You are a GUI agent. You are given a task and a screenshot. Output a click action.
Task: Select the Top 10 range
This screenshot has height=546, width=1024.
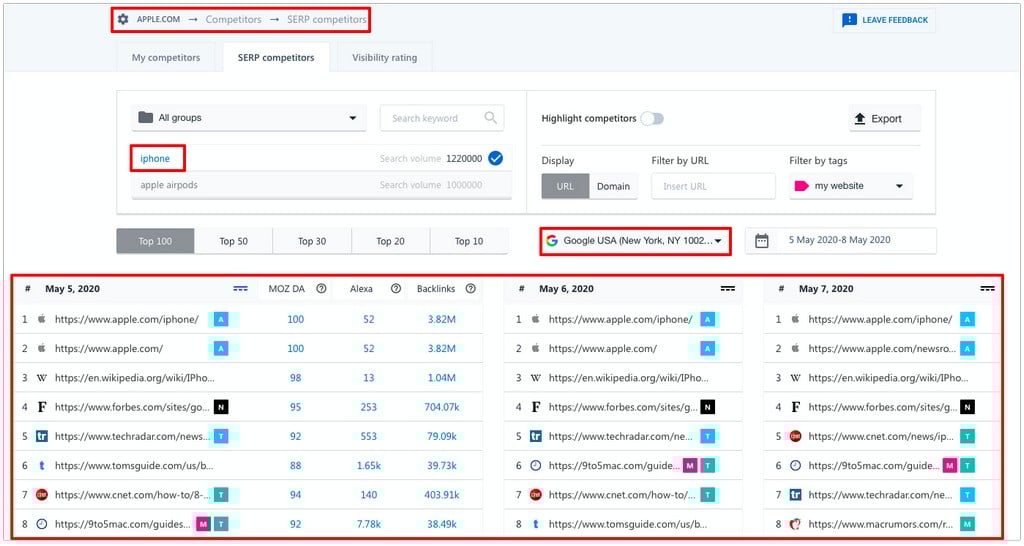469,241
